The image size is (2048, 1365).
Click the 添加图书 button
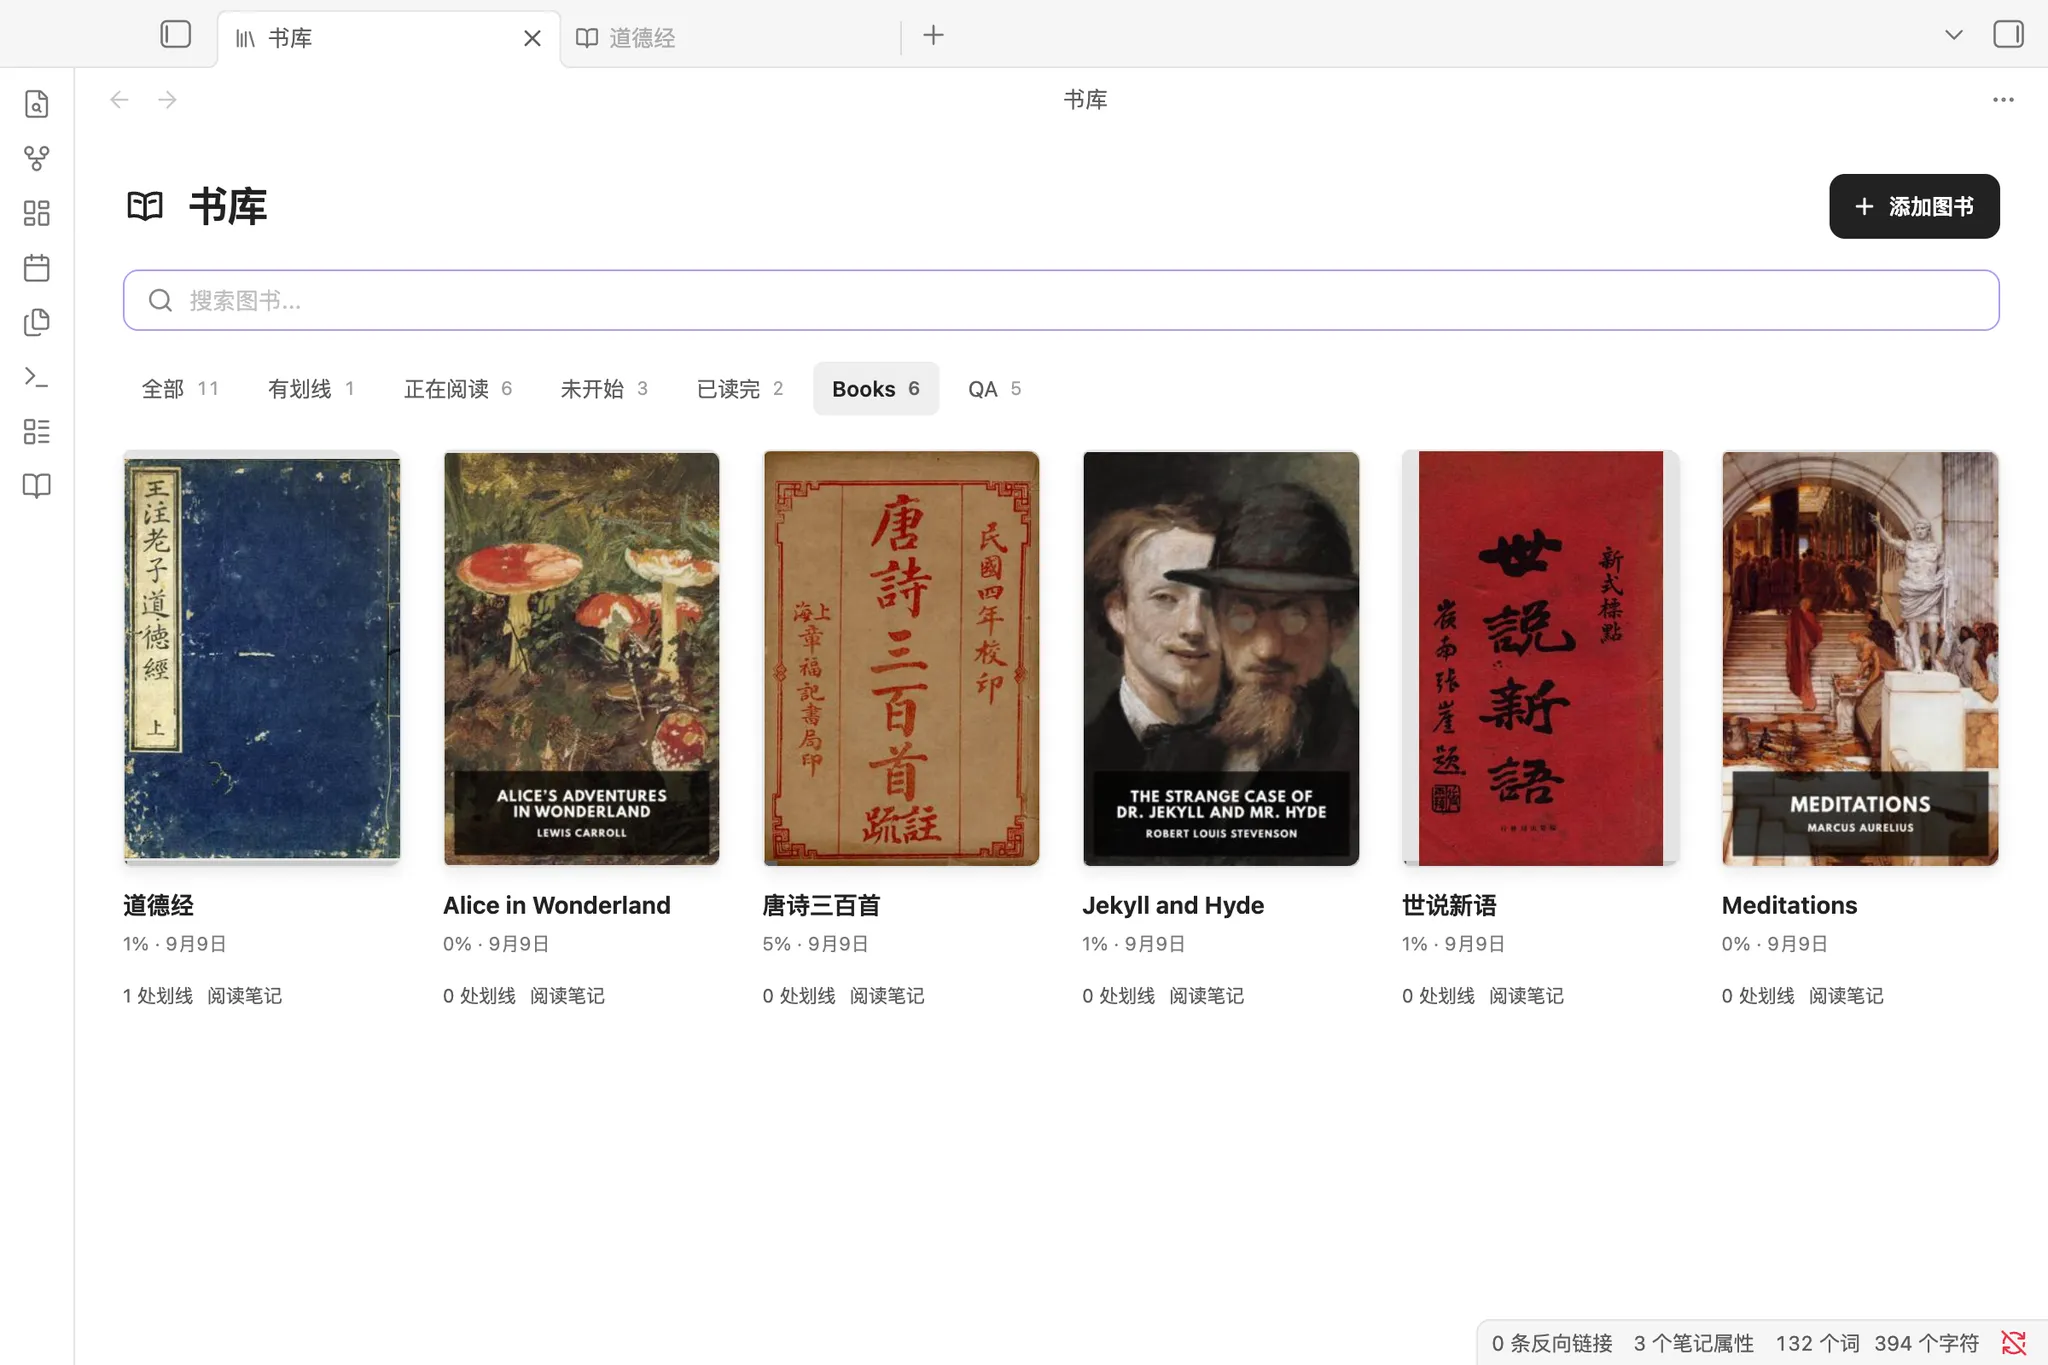click(1914, 206)
